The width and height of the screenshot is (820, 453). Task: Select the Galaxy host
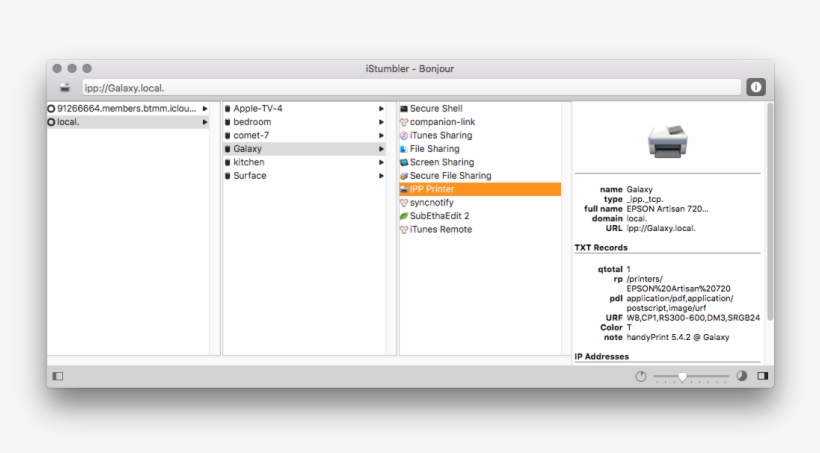coord(304,149)
